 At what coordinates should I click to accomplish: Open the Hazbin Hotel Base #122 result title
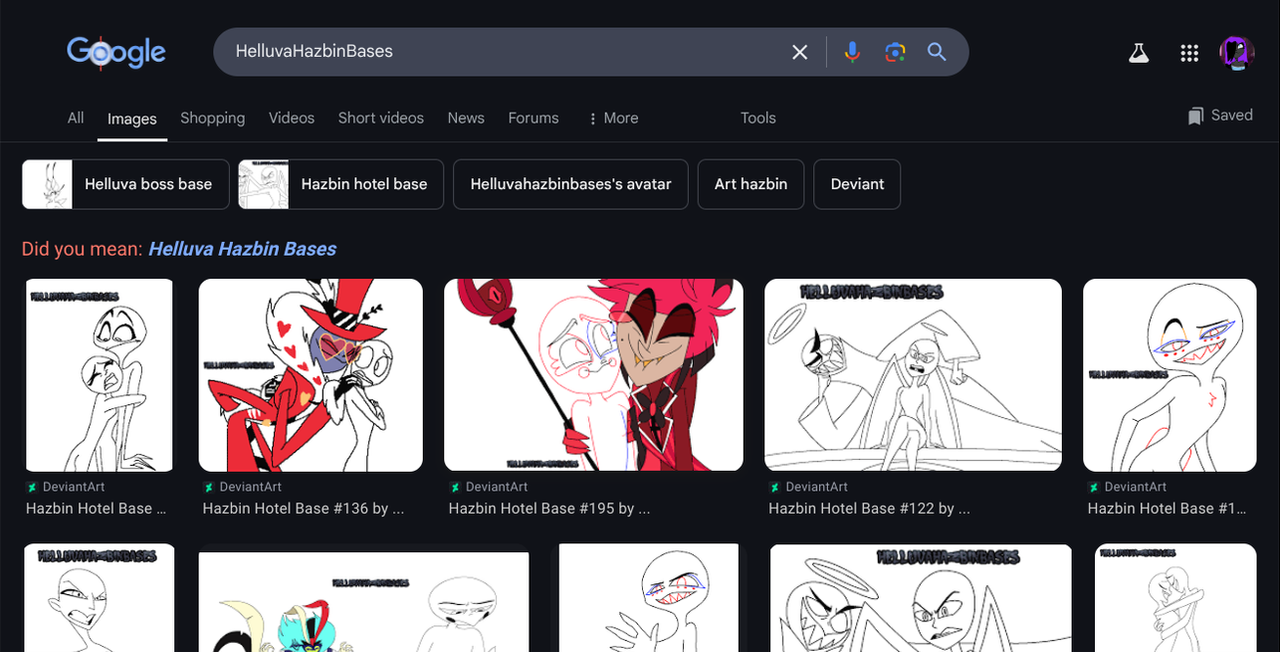(x=870, y=509)
